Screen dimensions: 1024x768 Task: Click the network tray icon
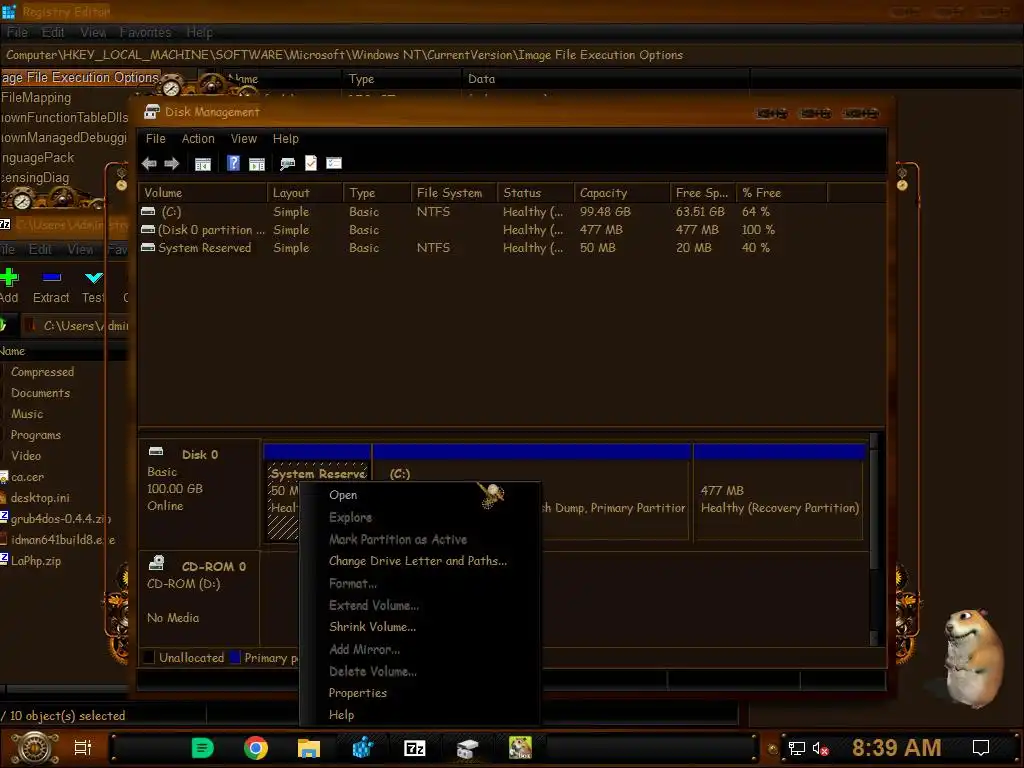pyautogui.click(x=797, y=748)
